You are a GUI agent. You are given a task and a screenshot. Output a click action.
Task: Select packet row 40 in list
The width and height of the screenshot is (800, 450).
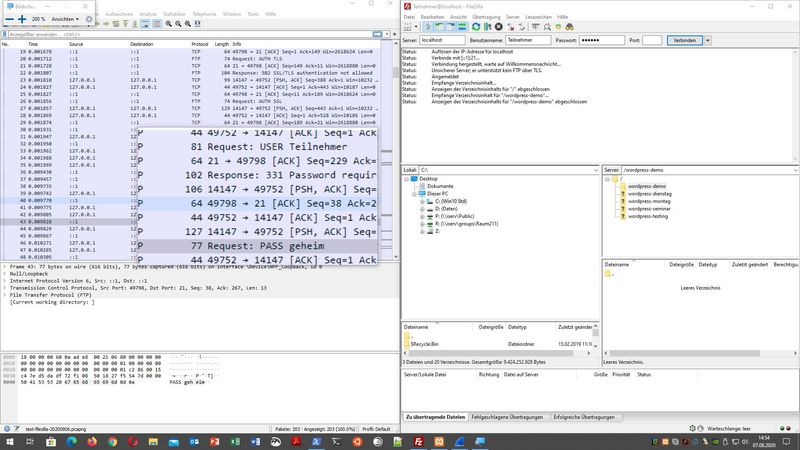click(x=69, y=201)
